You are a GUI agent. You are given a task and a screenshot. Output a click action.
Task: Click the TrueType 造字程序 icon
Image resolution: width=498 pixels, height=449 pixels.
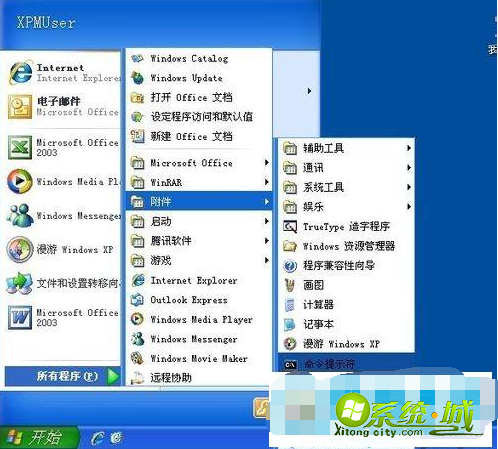click(290, 227)
